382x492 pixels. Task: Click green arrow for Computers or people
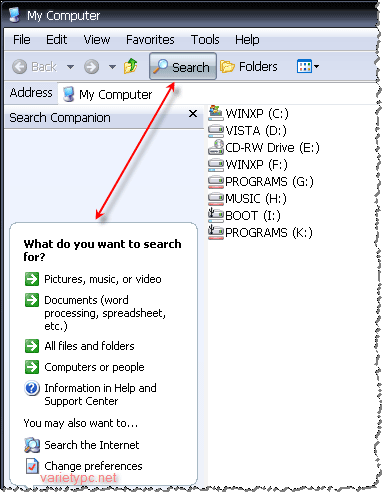pyautogui.click(x=32, y=367)
